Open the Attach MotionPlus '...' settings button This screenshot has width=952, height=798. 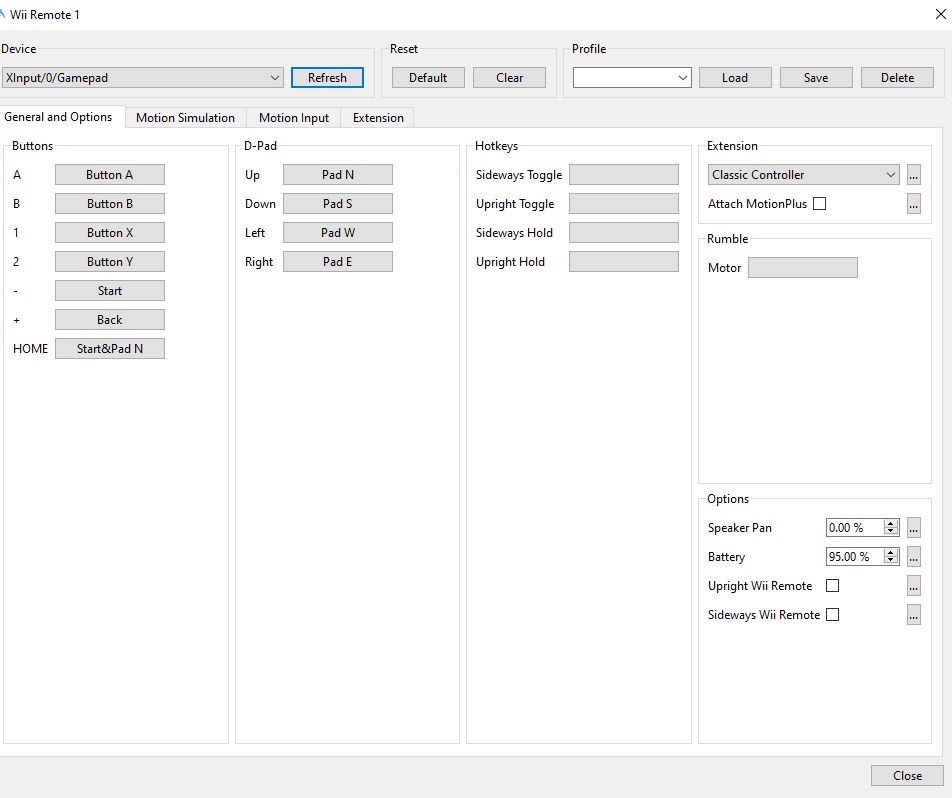913,204
